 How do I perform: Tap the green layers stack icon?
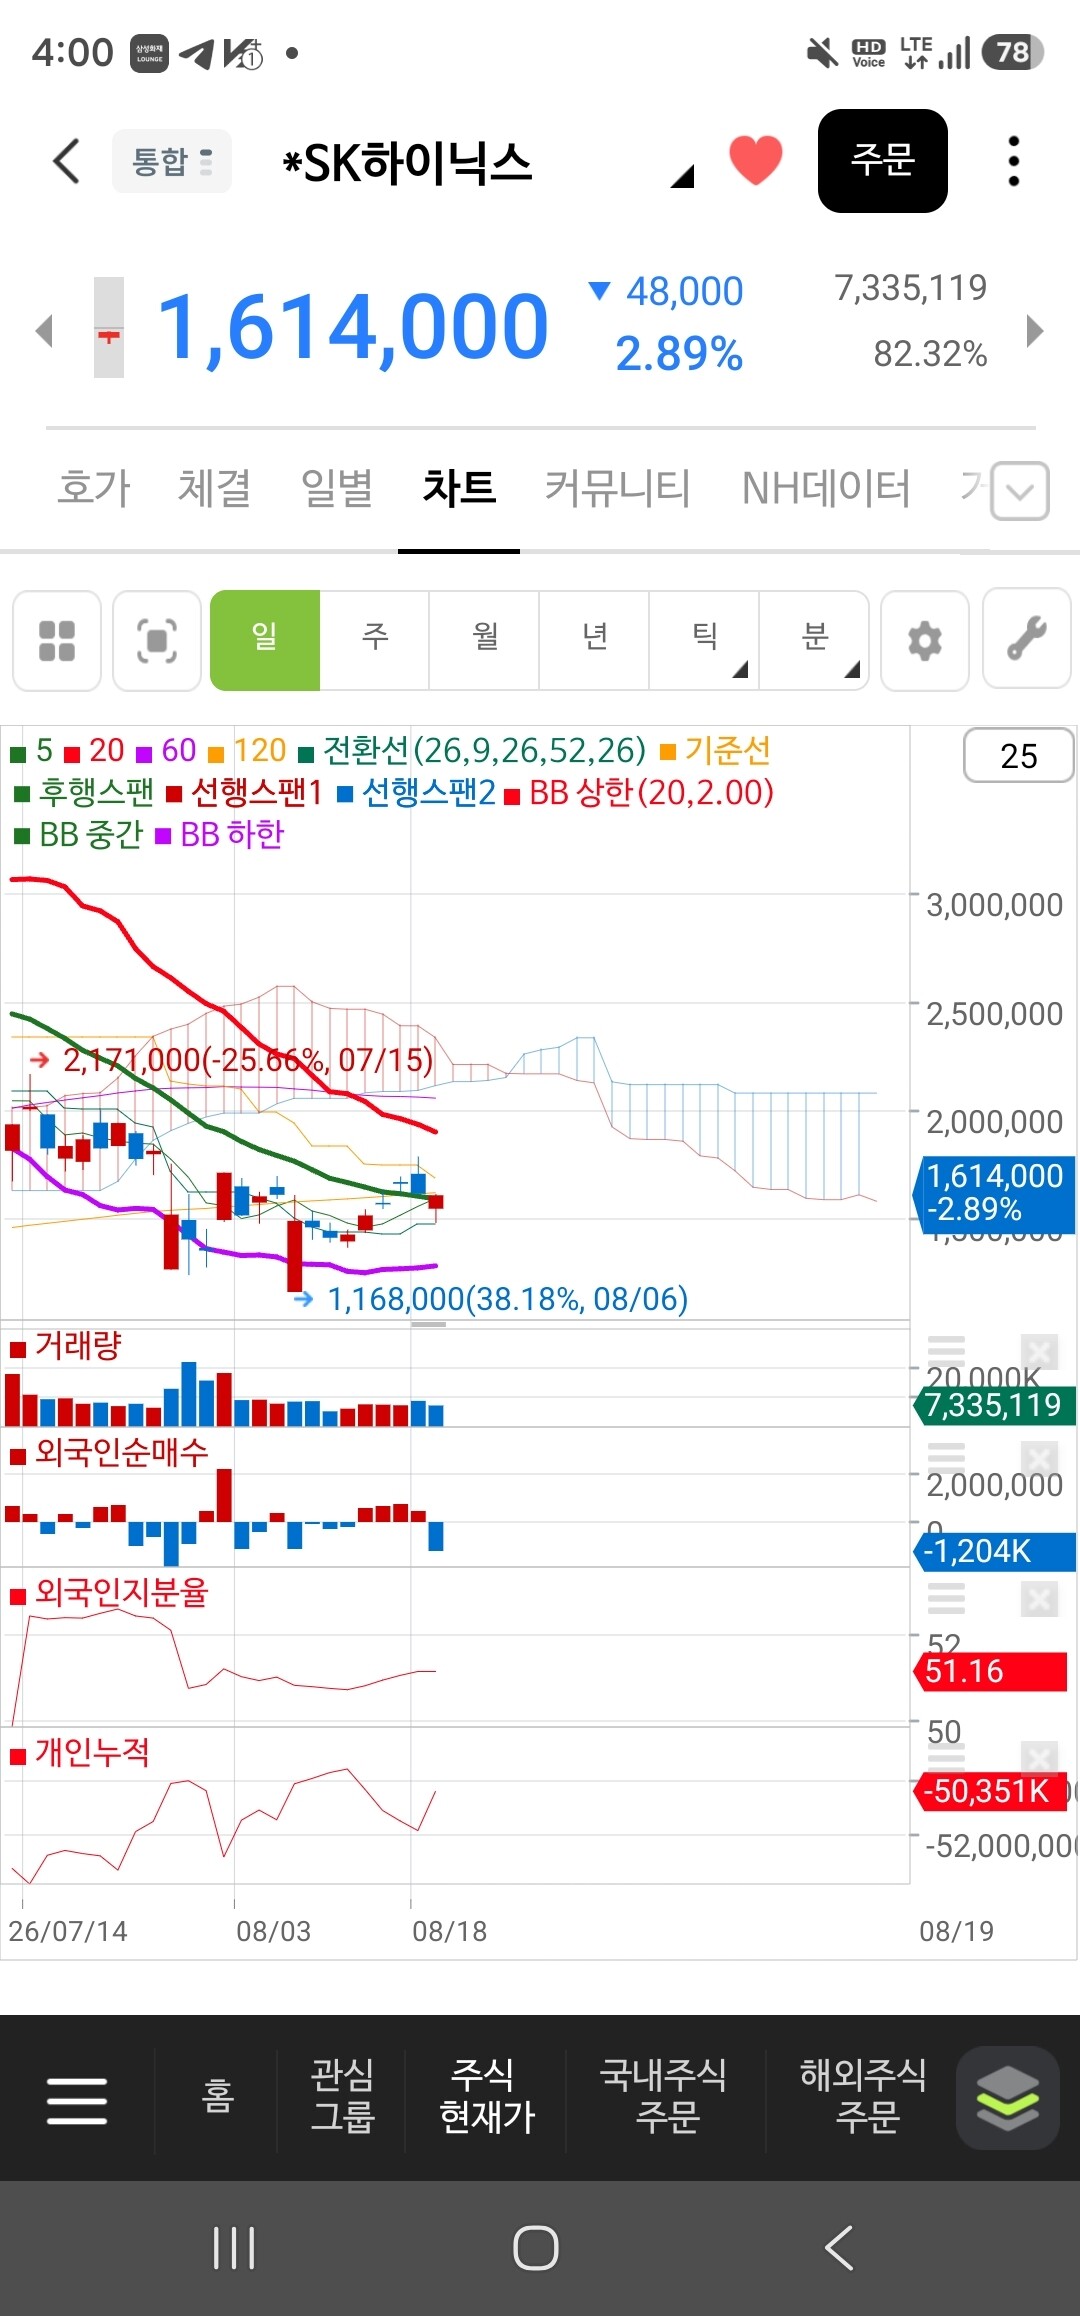1008,2098
